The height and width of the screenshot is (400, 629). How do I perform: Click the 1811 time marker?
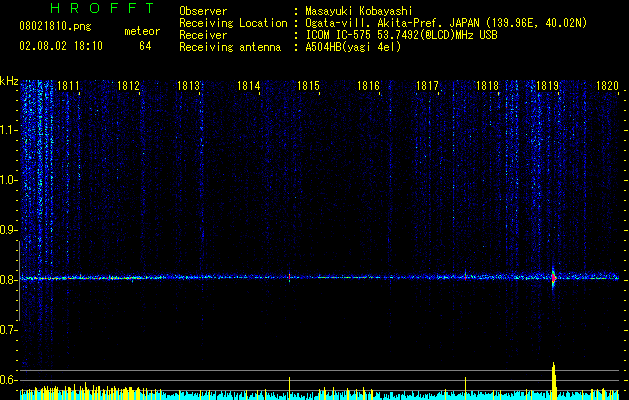[x=69, y=86]
